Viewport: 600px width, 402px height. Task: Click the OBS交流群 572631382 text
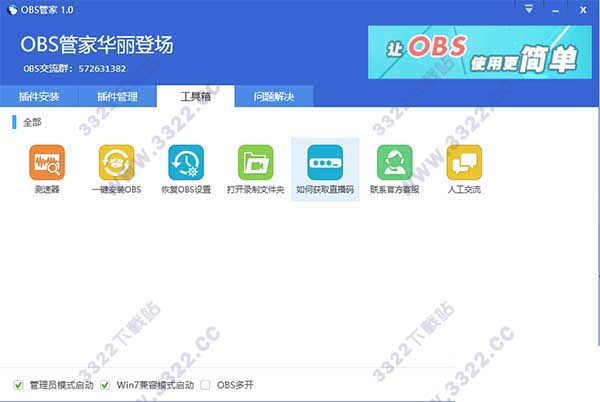pyautogui.click(x=75, y=68)
